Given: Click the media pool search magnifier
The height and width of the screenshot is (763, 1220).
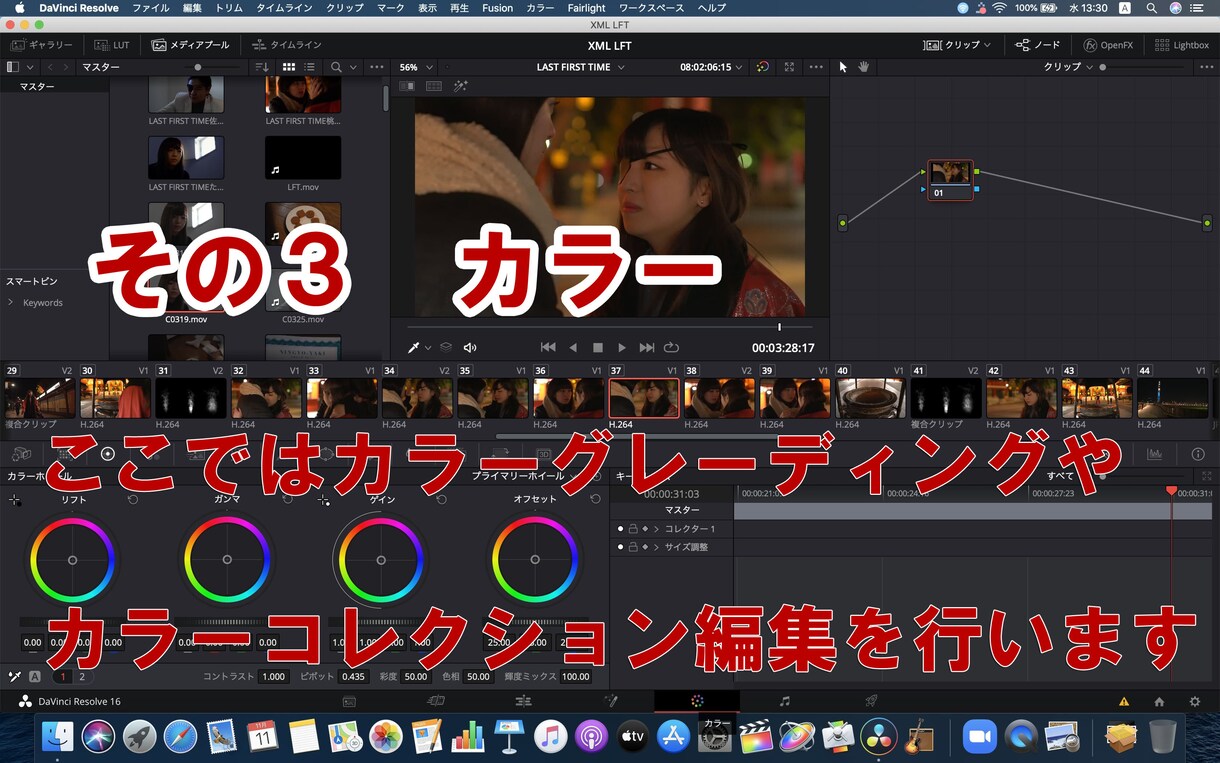Looking at the screenshot, I should [336, 67].
